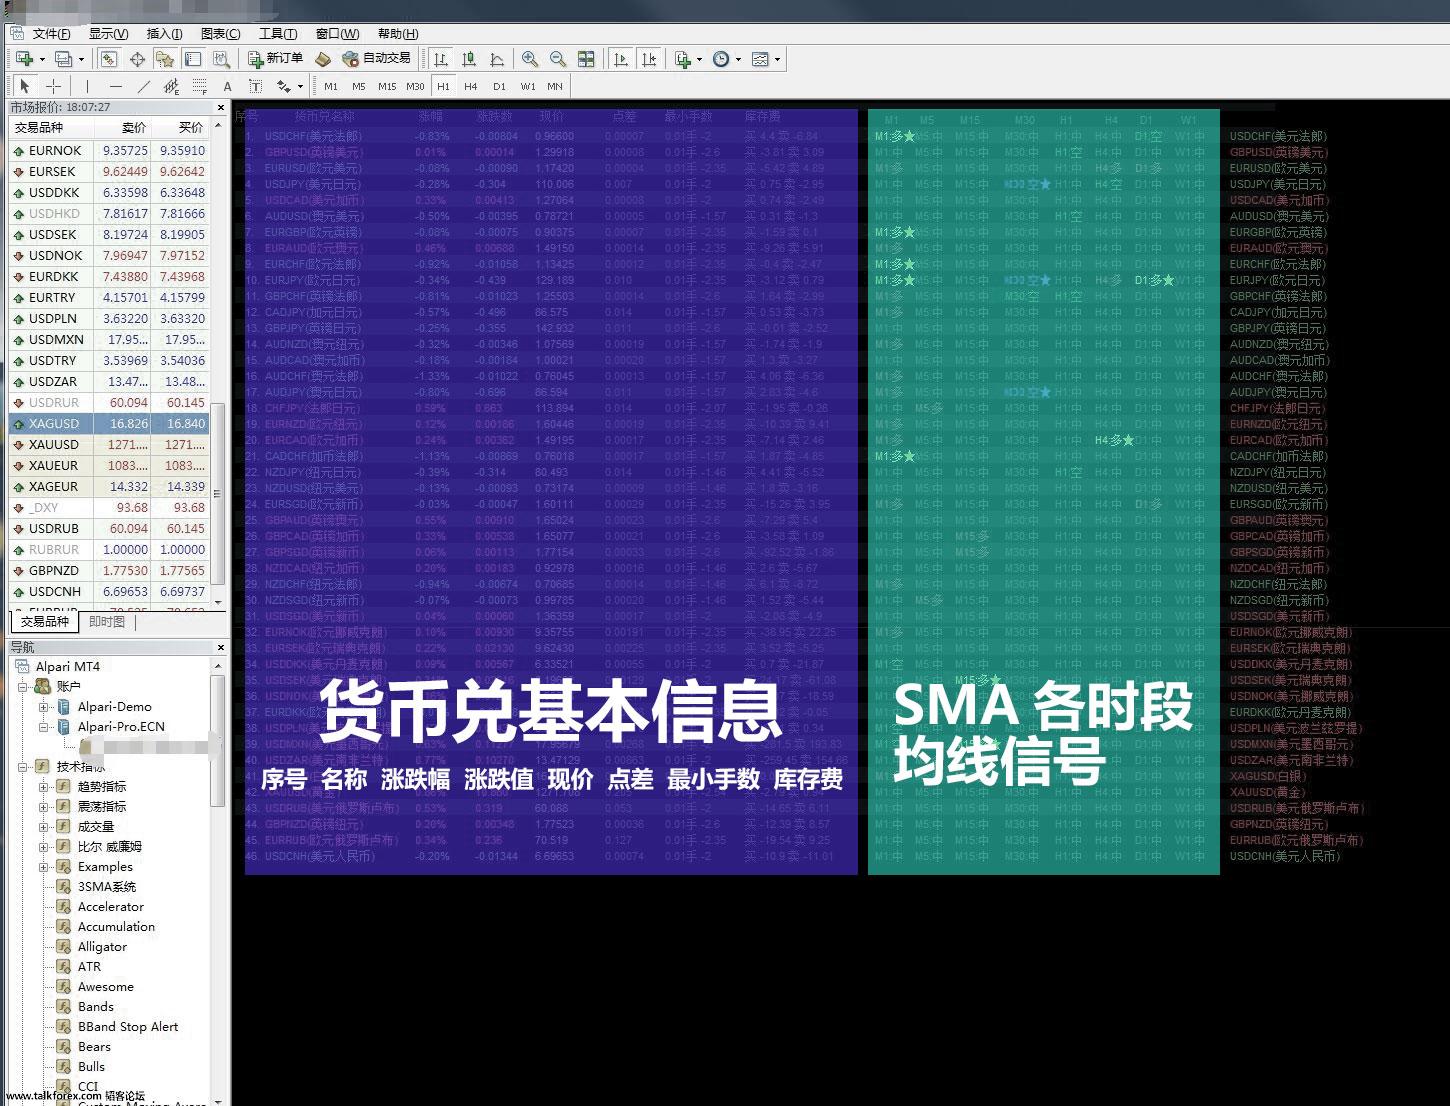Tile chart windows with grid icon

[x=586, y=59]
